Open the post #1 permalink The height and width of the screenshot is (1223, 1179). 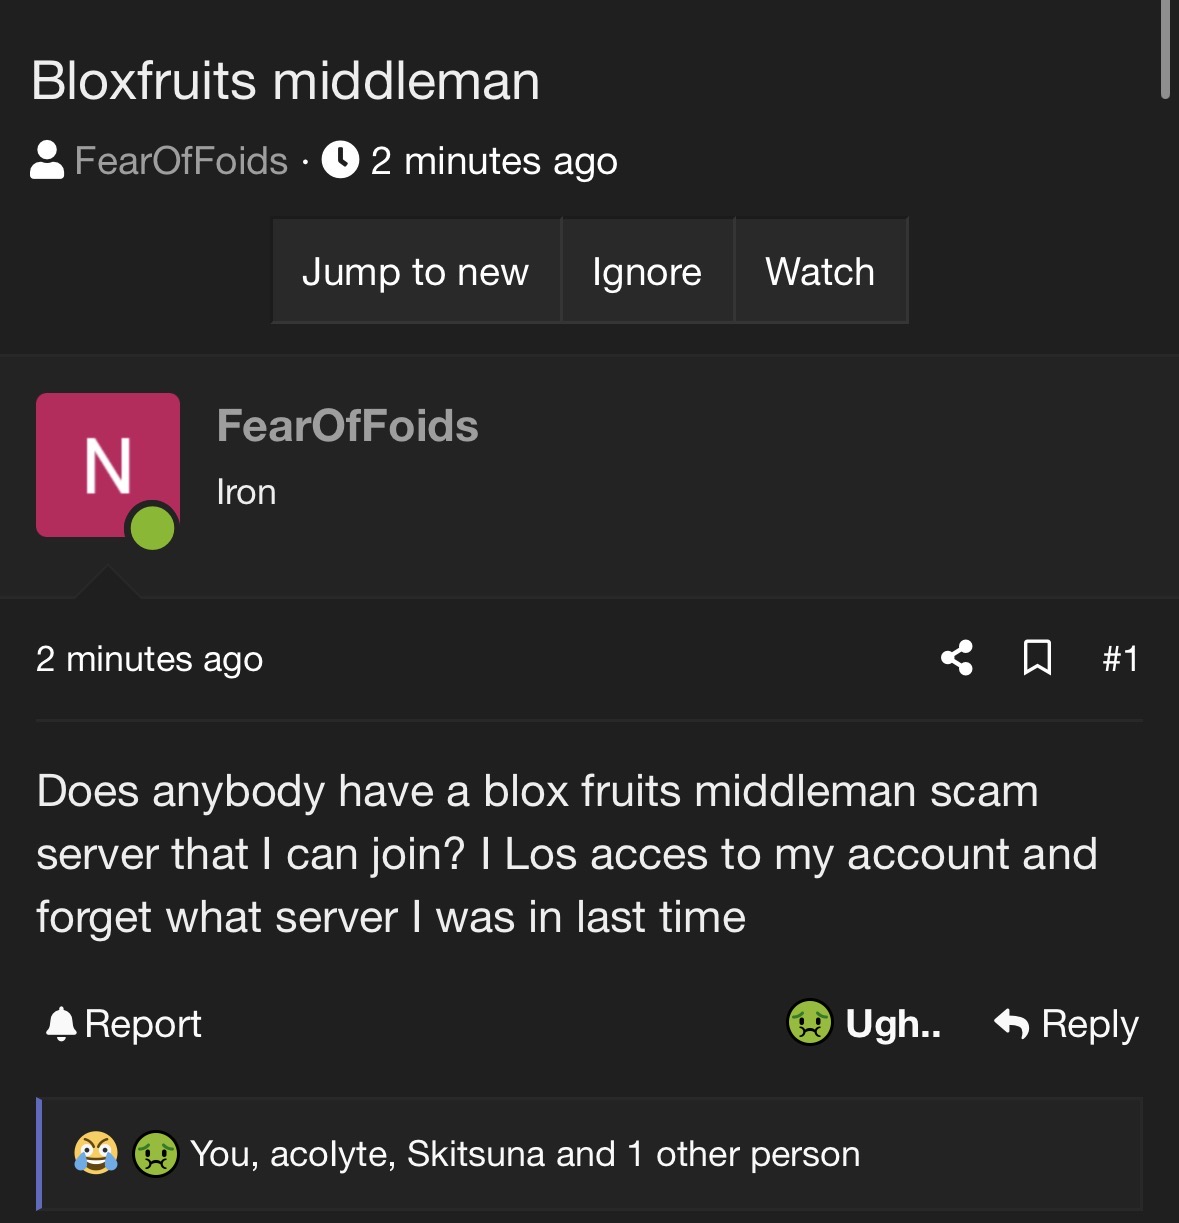[x=1120, y=659]
